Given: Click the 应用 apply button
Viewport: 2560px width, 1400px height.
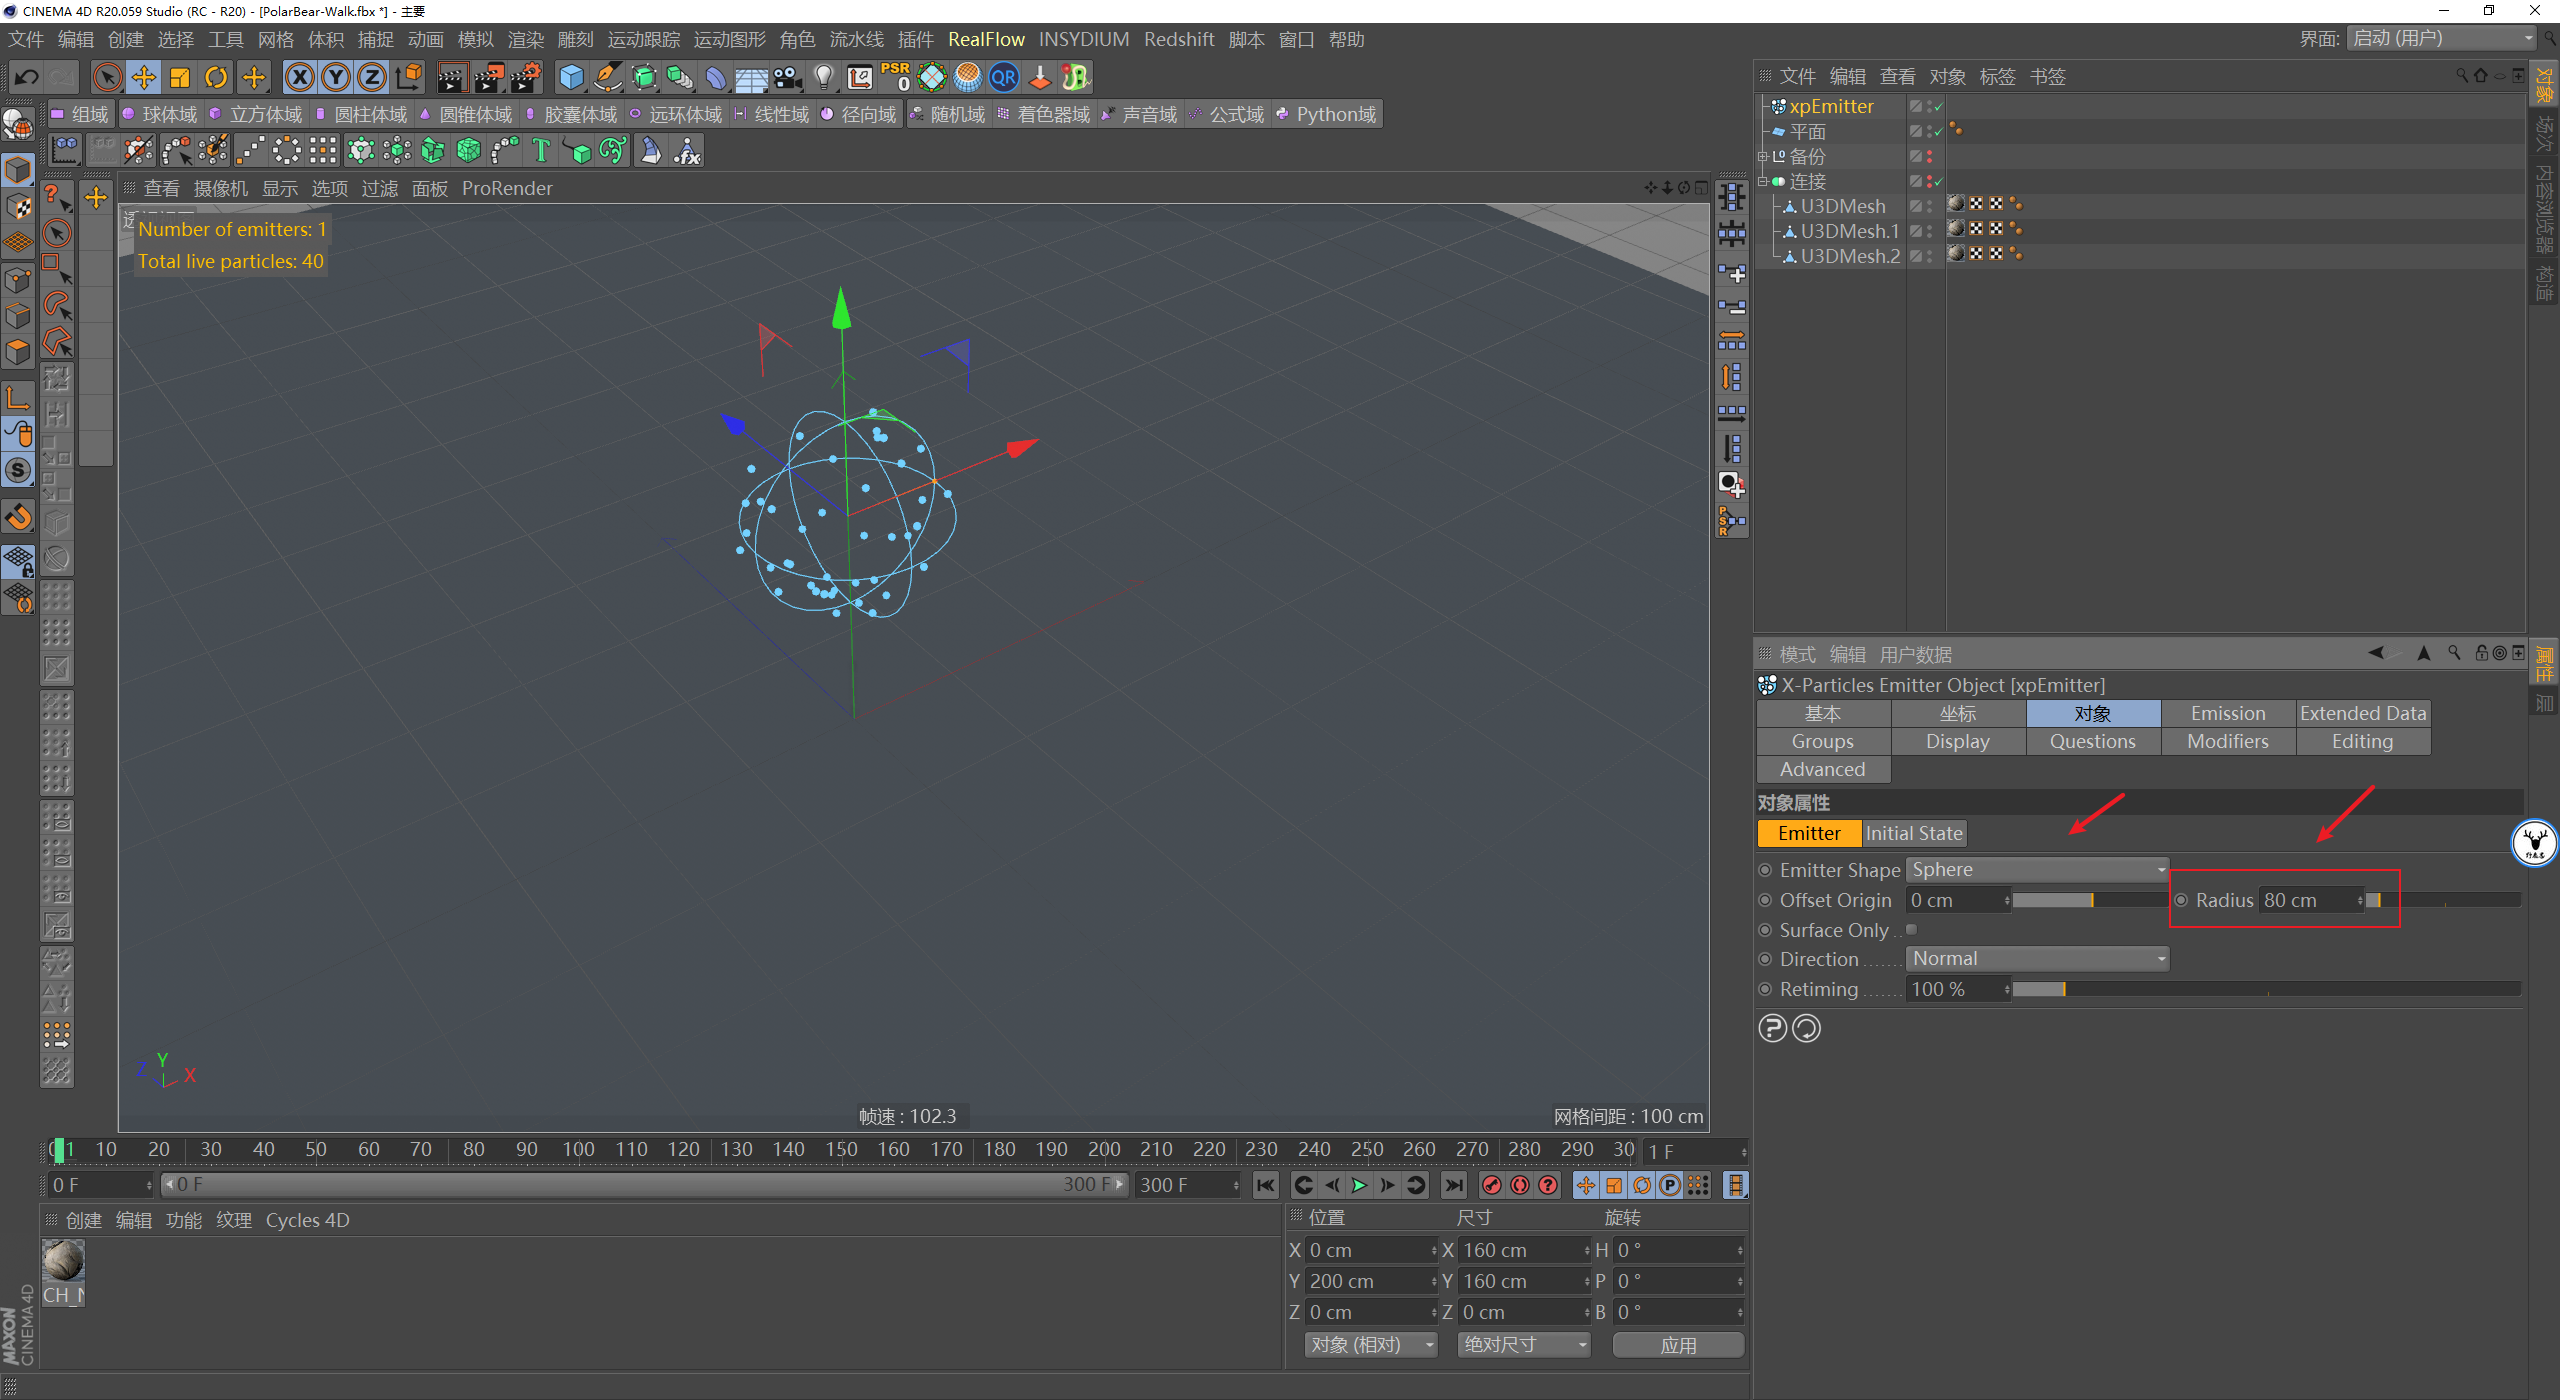Looking at the screenshot, I should tap(1678, 1345).
